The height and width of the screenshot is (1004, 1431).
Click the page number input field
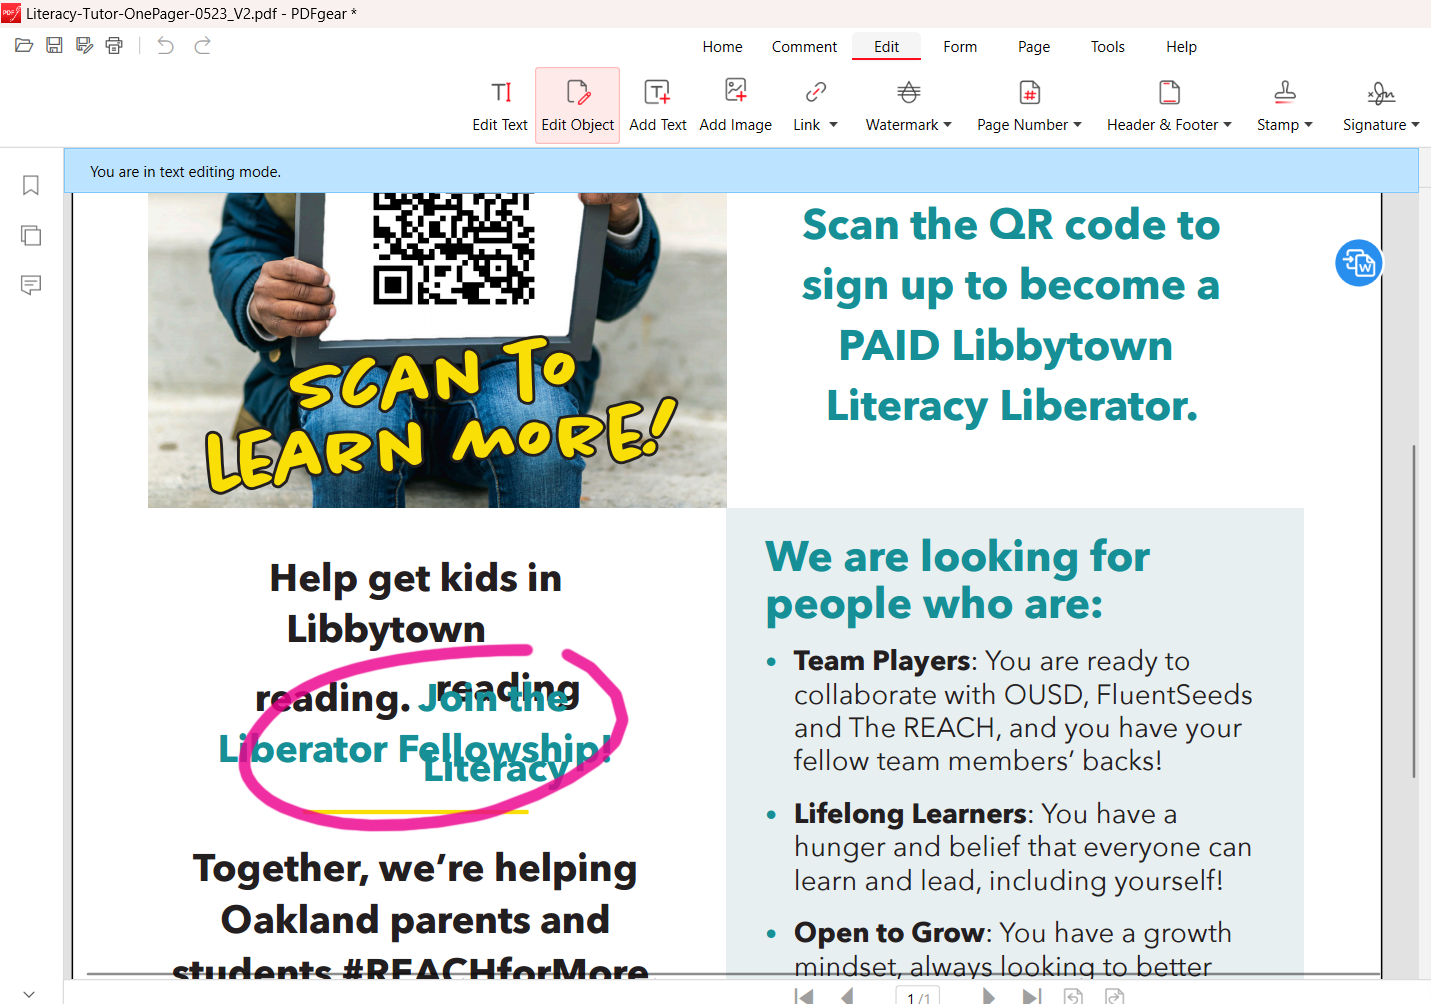point(918,996)
